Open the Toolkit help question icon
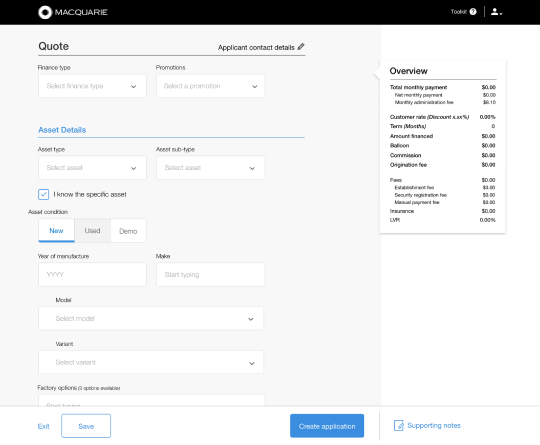This screenshot has width=540, height=445. [x=473, y=12]
